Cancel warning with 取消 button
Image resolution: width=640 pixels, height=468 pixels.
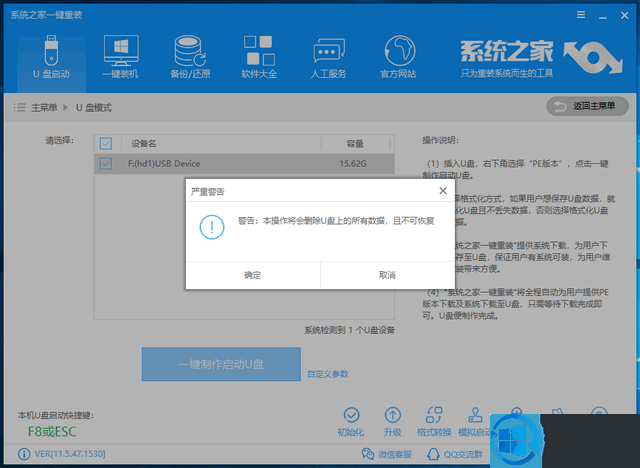[x=387, y=275]
